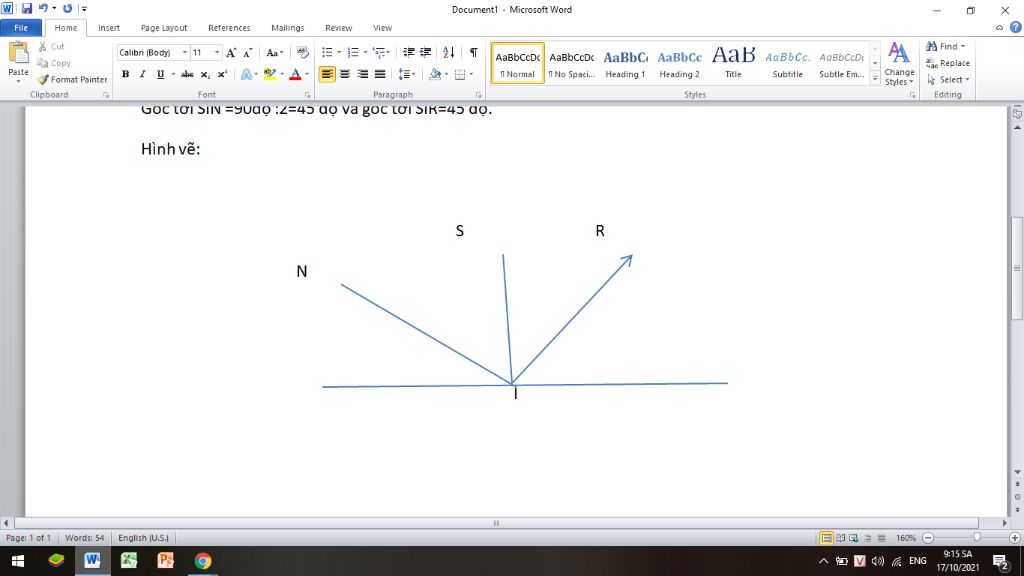Switch to Outline view icon
This screenshot has width=1024, height=576.
[x=868, y=538]
